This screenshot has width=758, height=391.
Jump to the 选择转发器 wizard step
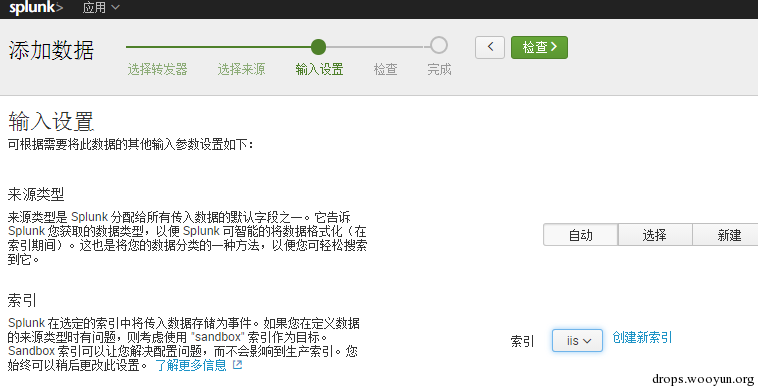point(157,70)
